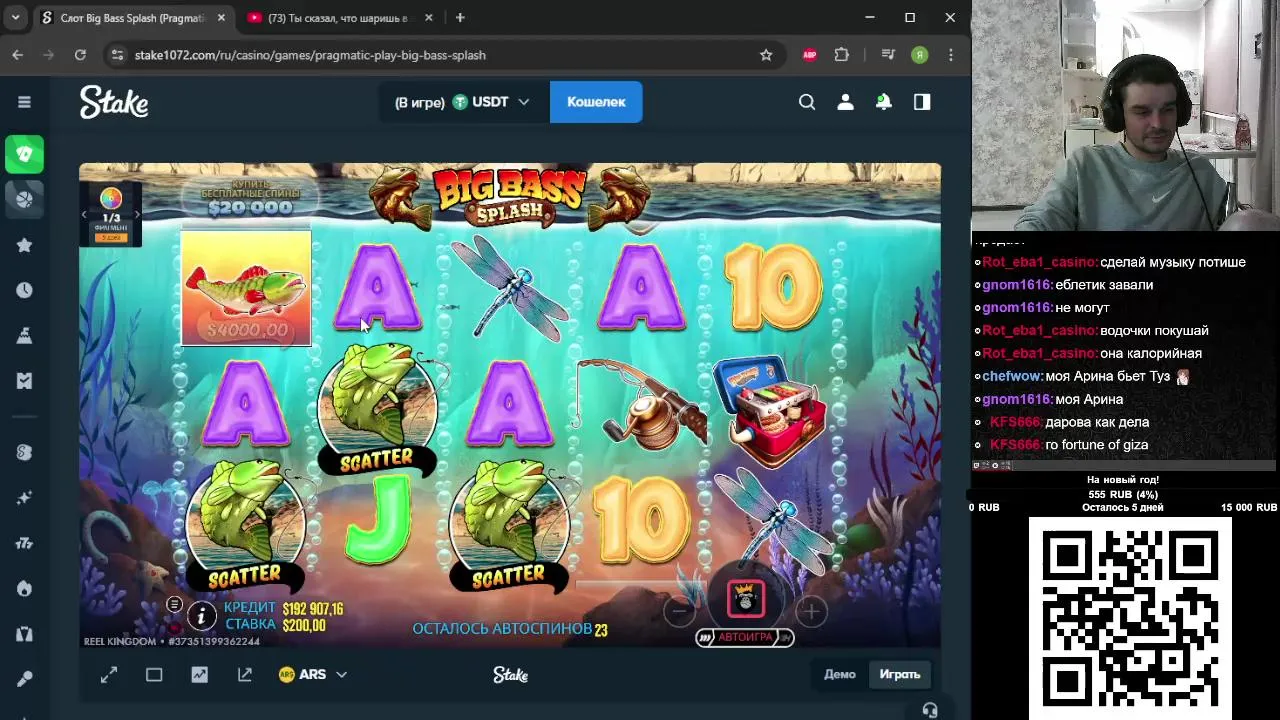Viewport: 1280px width, 720px height.
Task: Reload the page
Action: click(x=80, y=55)
